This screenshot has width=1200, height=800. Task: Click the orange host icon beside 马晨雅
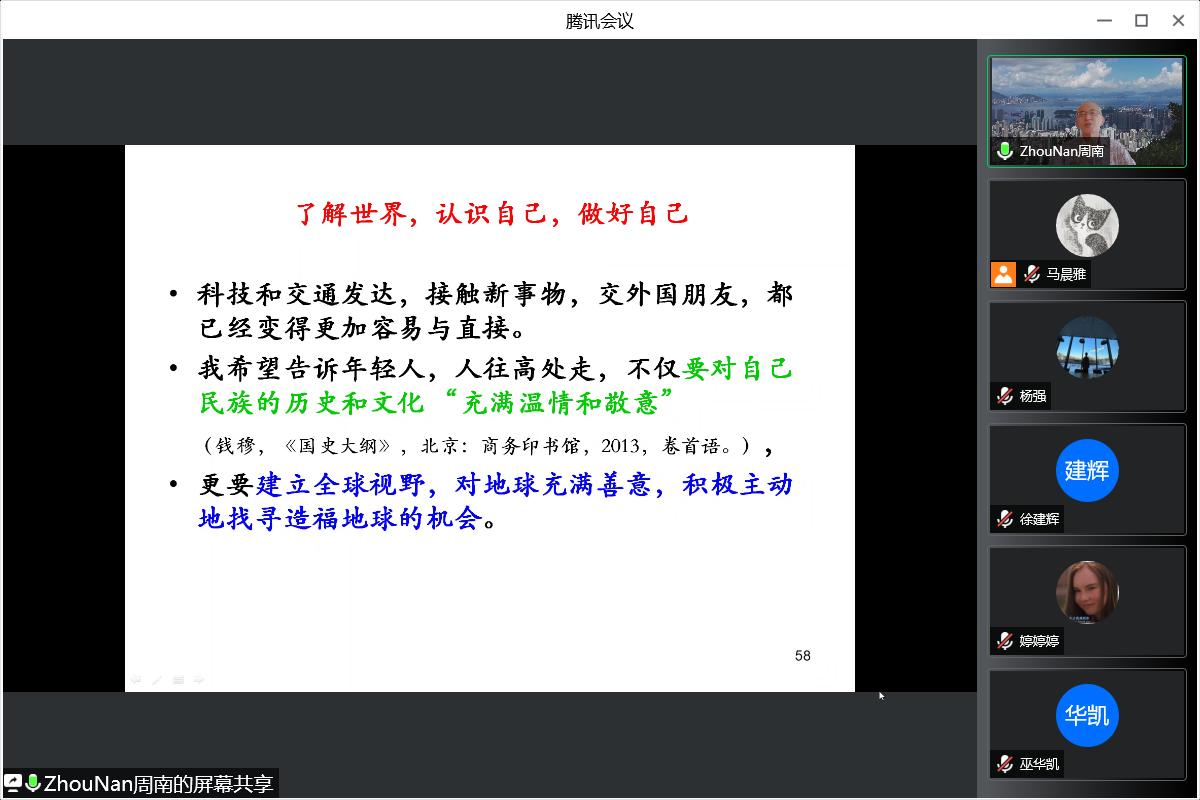pyautogui.click(x=1004, y=274)
